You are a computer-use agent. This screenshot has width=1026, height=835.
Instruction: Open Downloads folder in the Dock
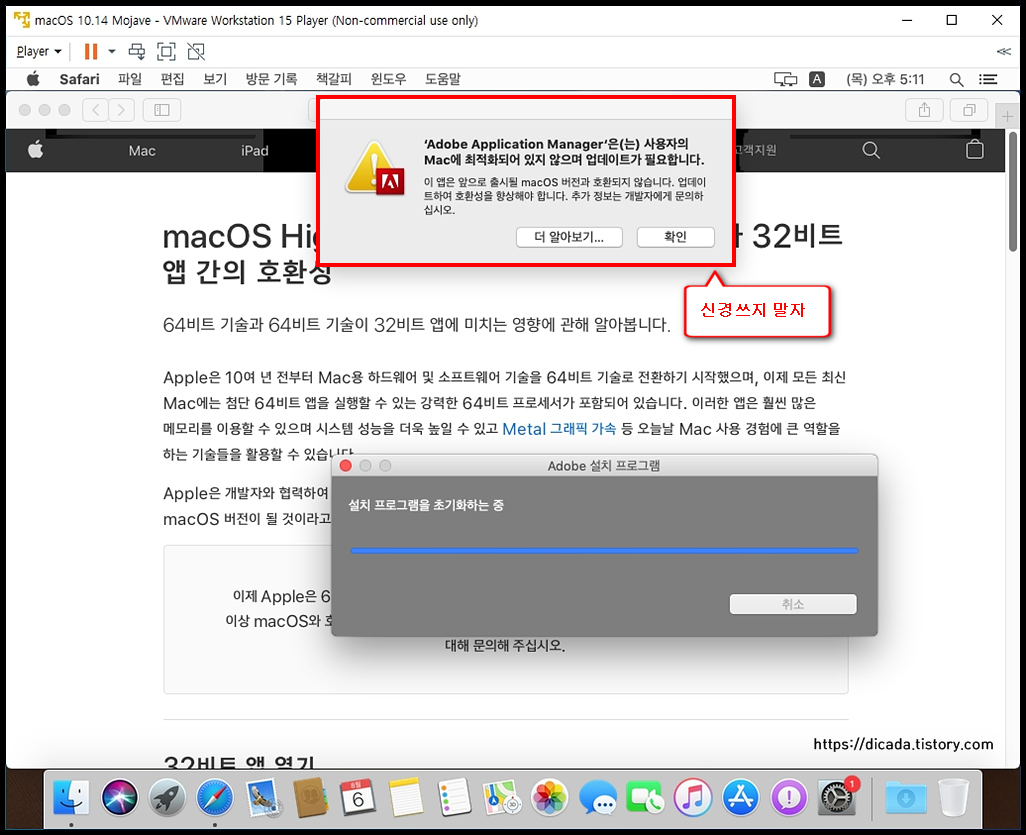(906, 797)
